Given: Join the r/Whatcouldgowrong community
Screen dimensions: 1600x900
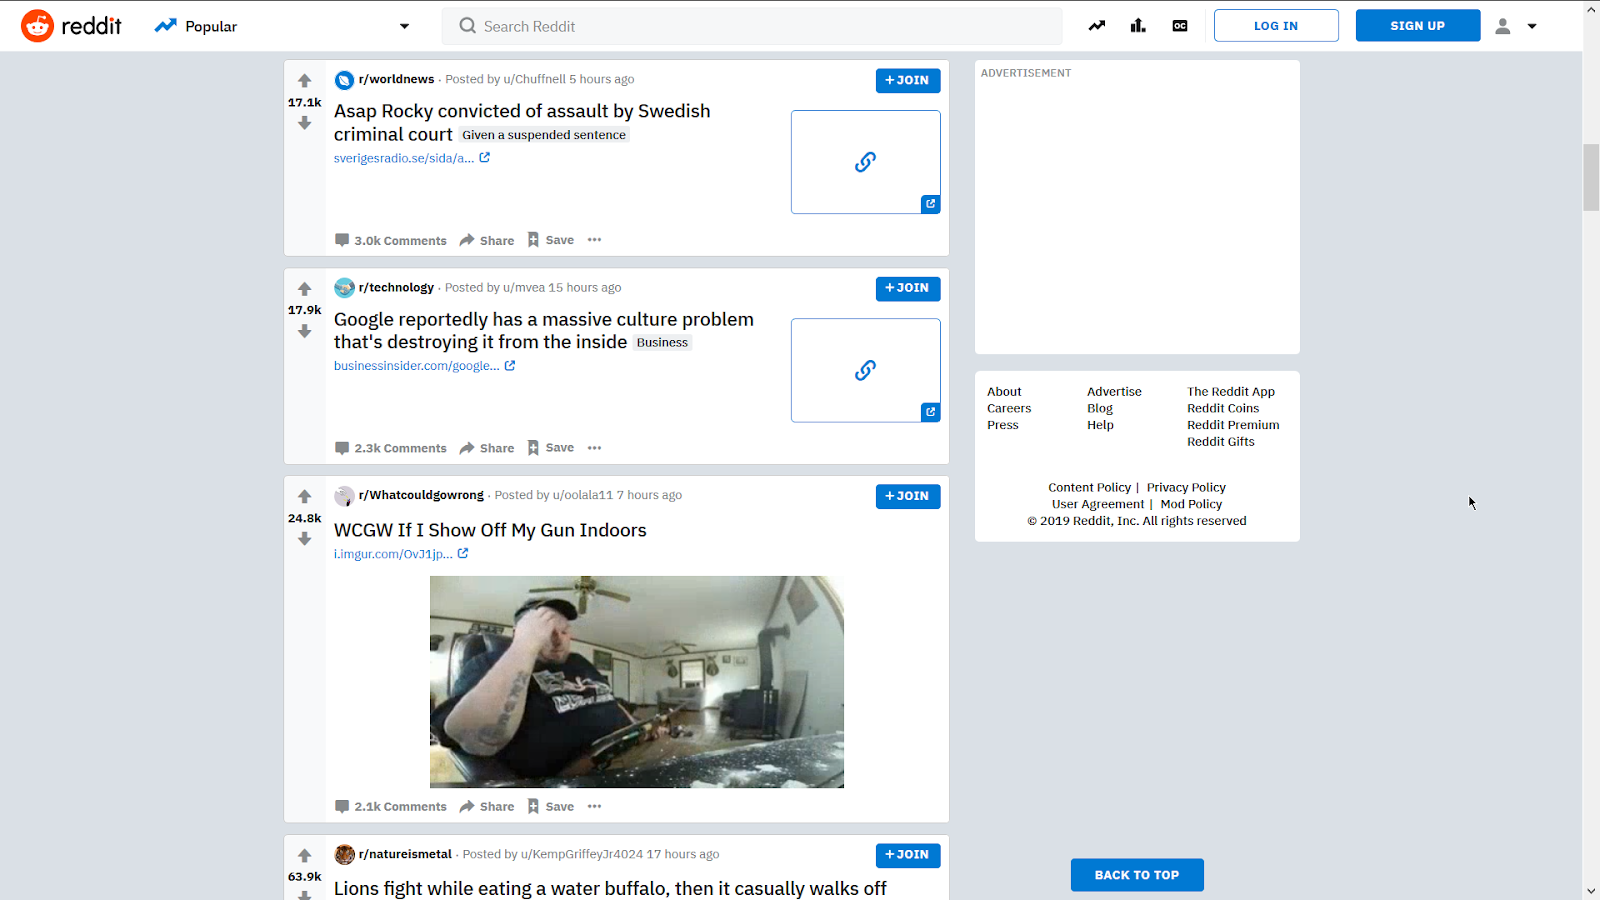Looking at the screenshot, I should tap(908, 496).
